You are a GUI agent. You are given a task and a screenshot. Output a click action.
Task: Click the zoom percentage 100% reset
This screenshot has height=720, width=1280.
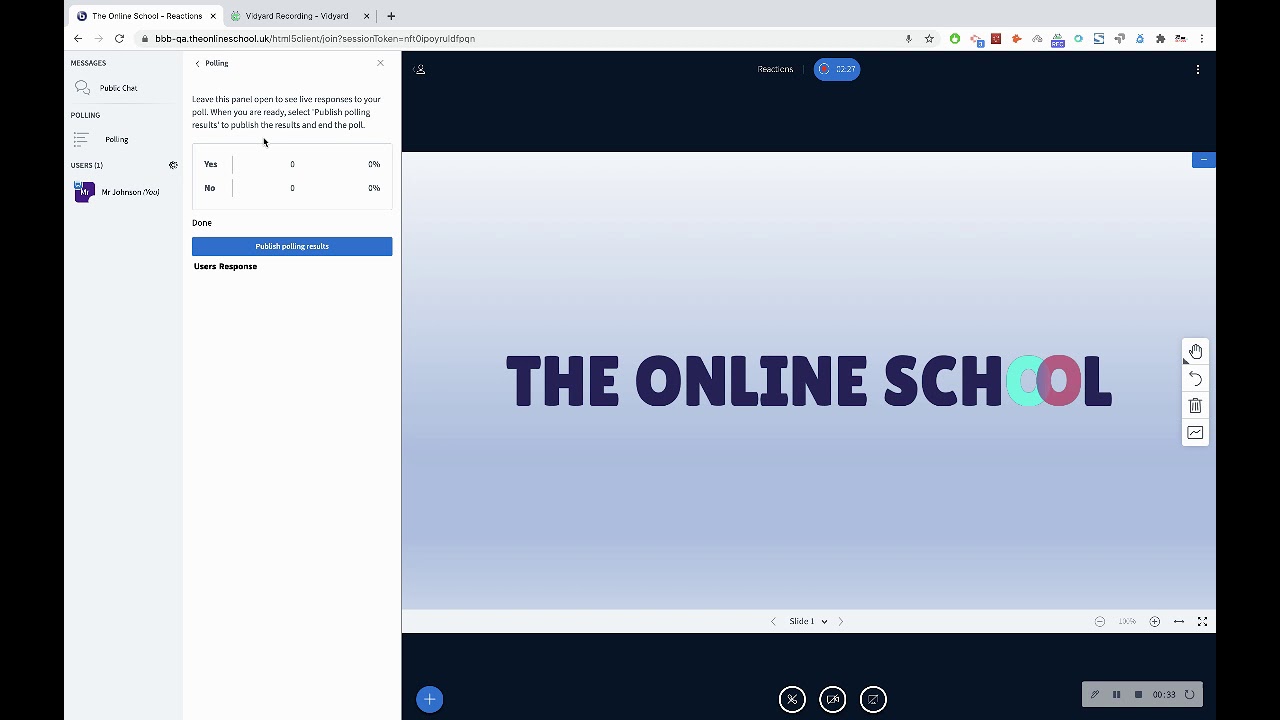pyautogui.click(x=1127, y=621)
